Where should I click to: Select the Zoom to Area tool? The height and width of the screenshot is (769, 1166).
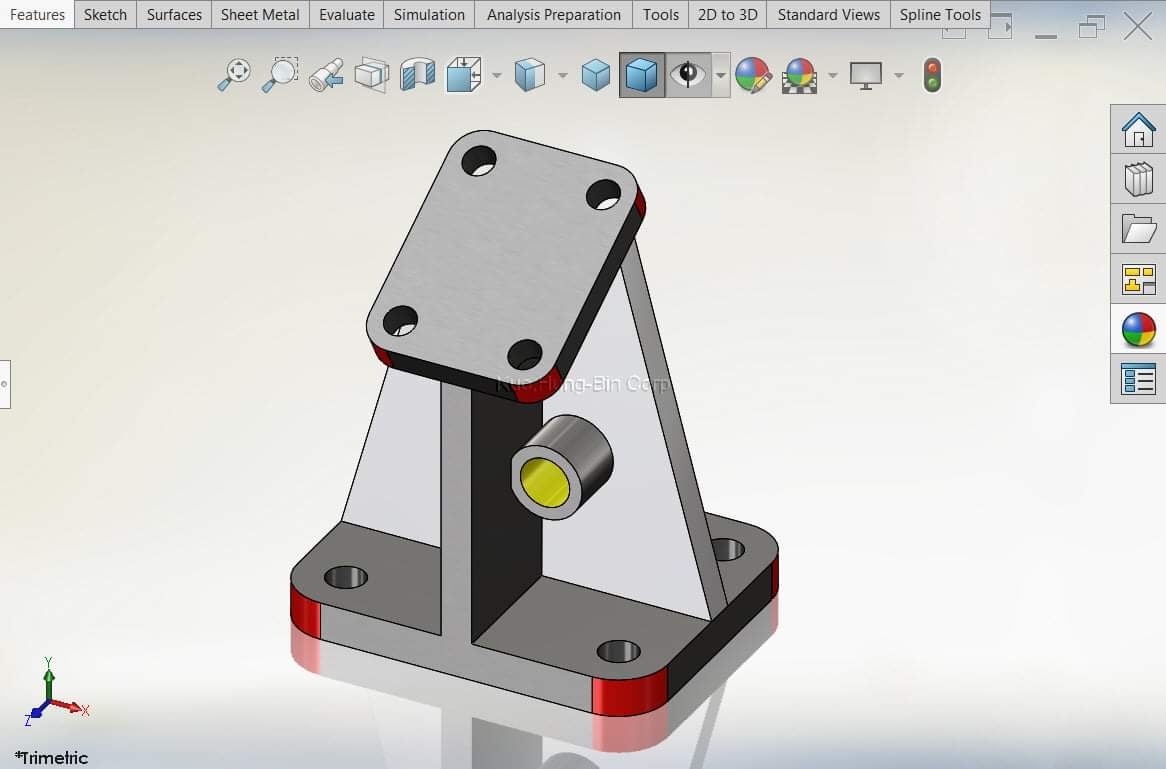coord(280,75)
